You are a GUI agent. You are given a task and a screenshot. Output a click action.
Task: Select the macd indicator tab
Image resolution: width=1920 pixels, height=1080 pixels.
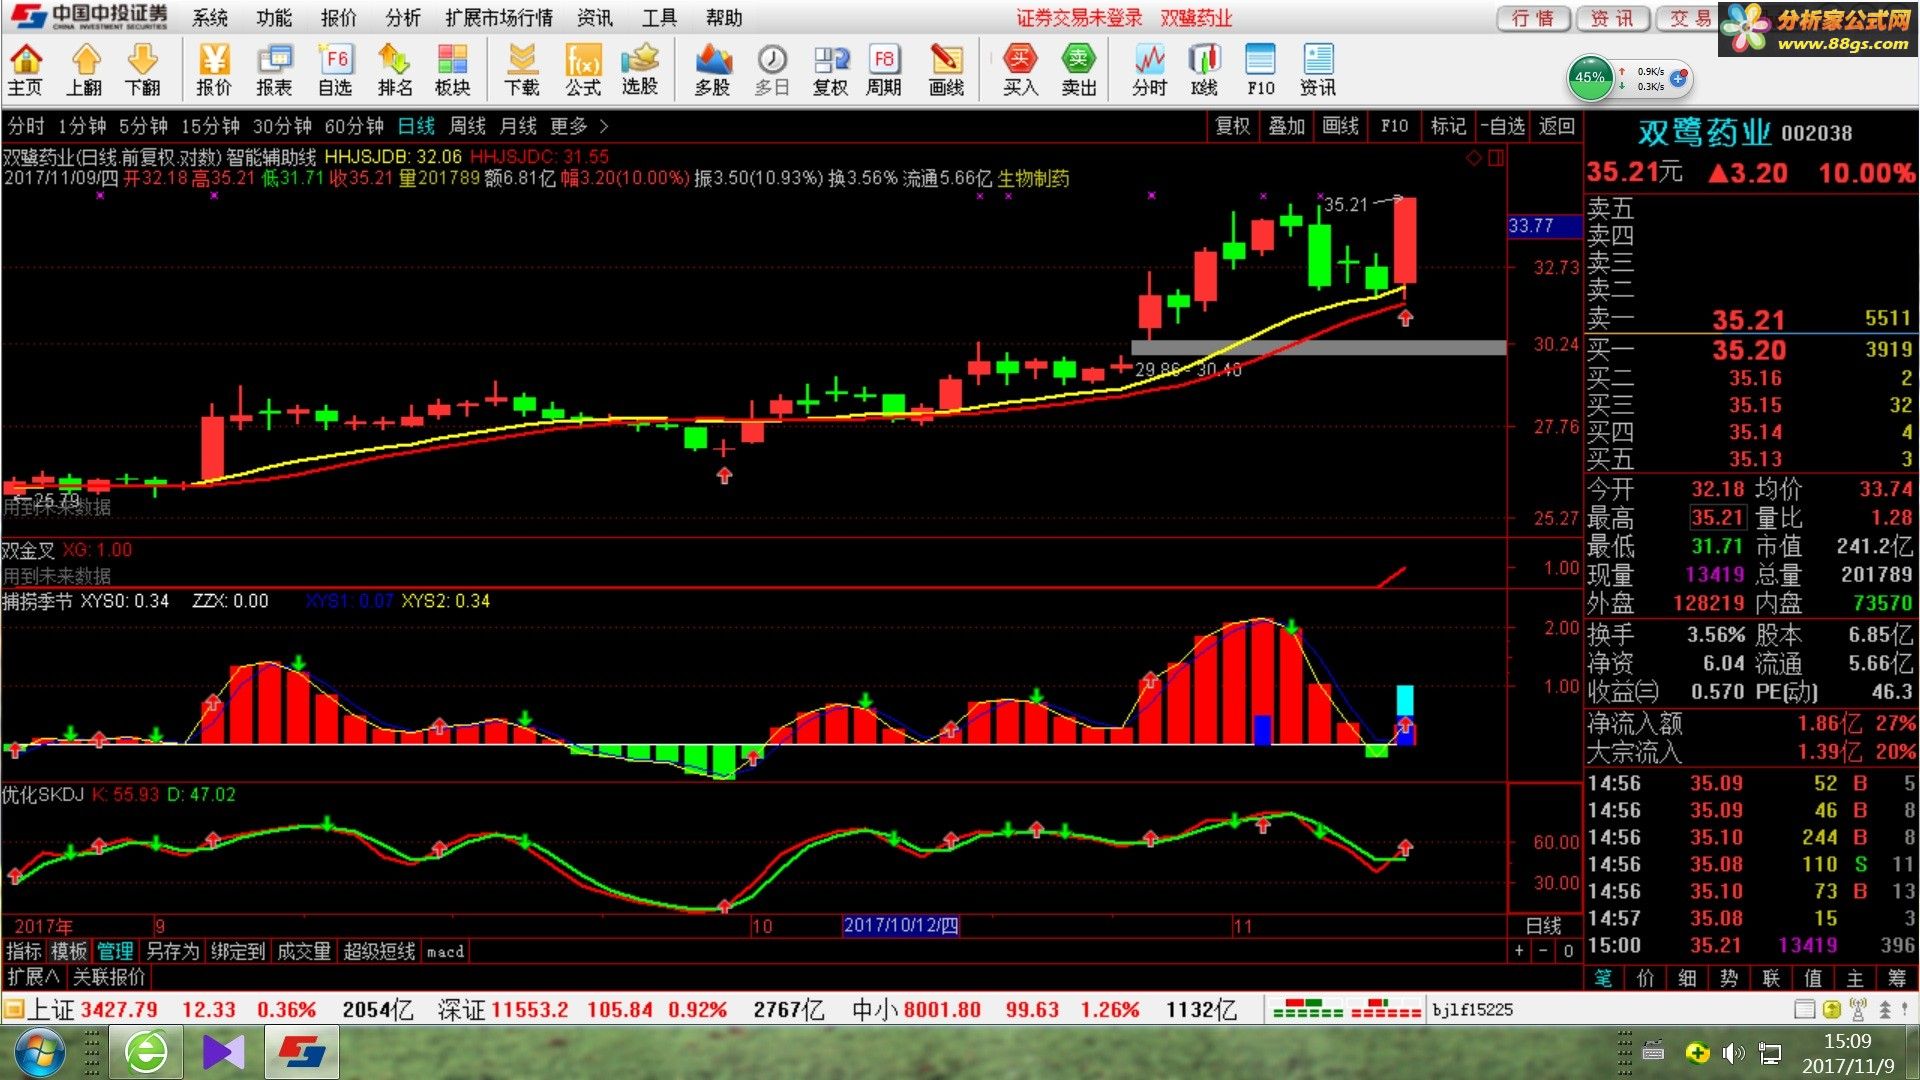(x=445, y=951)
